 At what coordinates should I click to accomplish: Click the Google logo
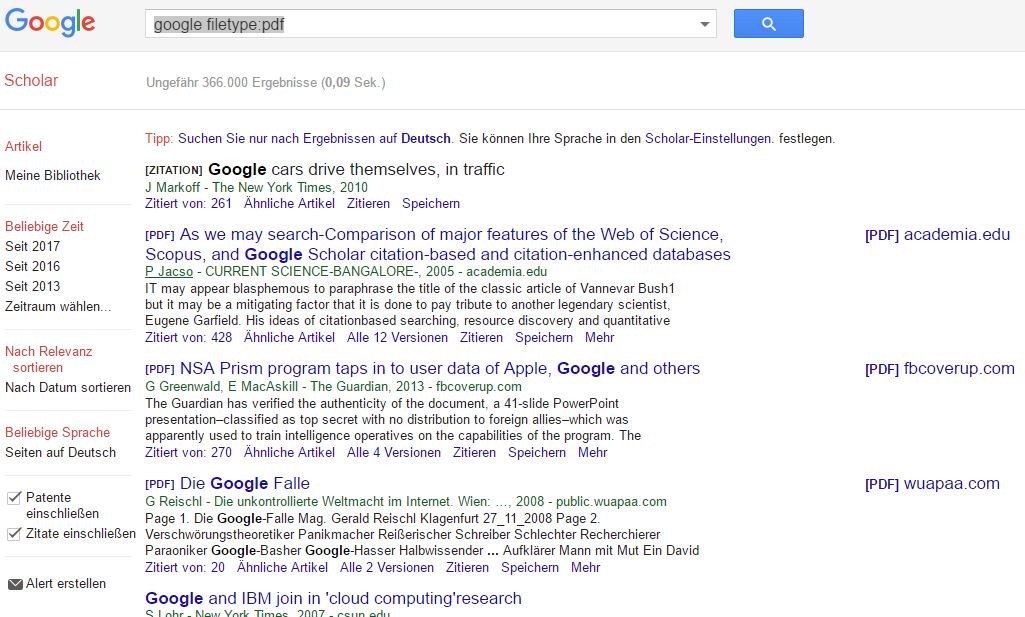(50, 23)
